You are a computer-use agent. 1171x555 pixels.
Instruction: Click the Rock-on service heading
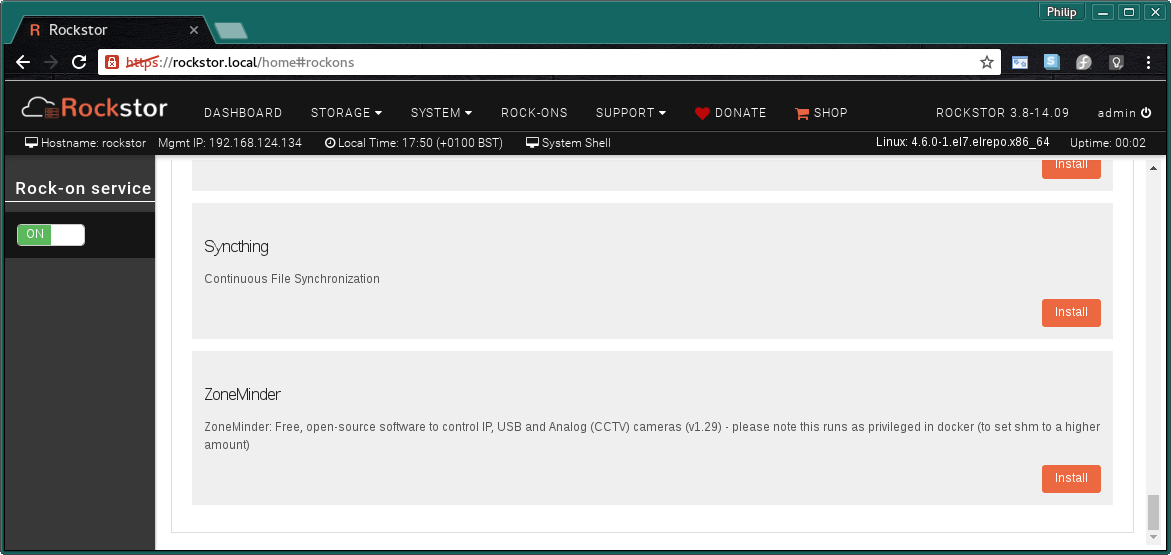(x=83, y=188)
